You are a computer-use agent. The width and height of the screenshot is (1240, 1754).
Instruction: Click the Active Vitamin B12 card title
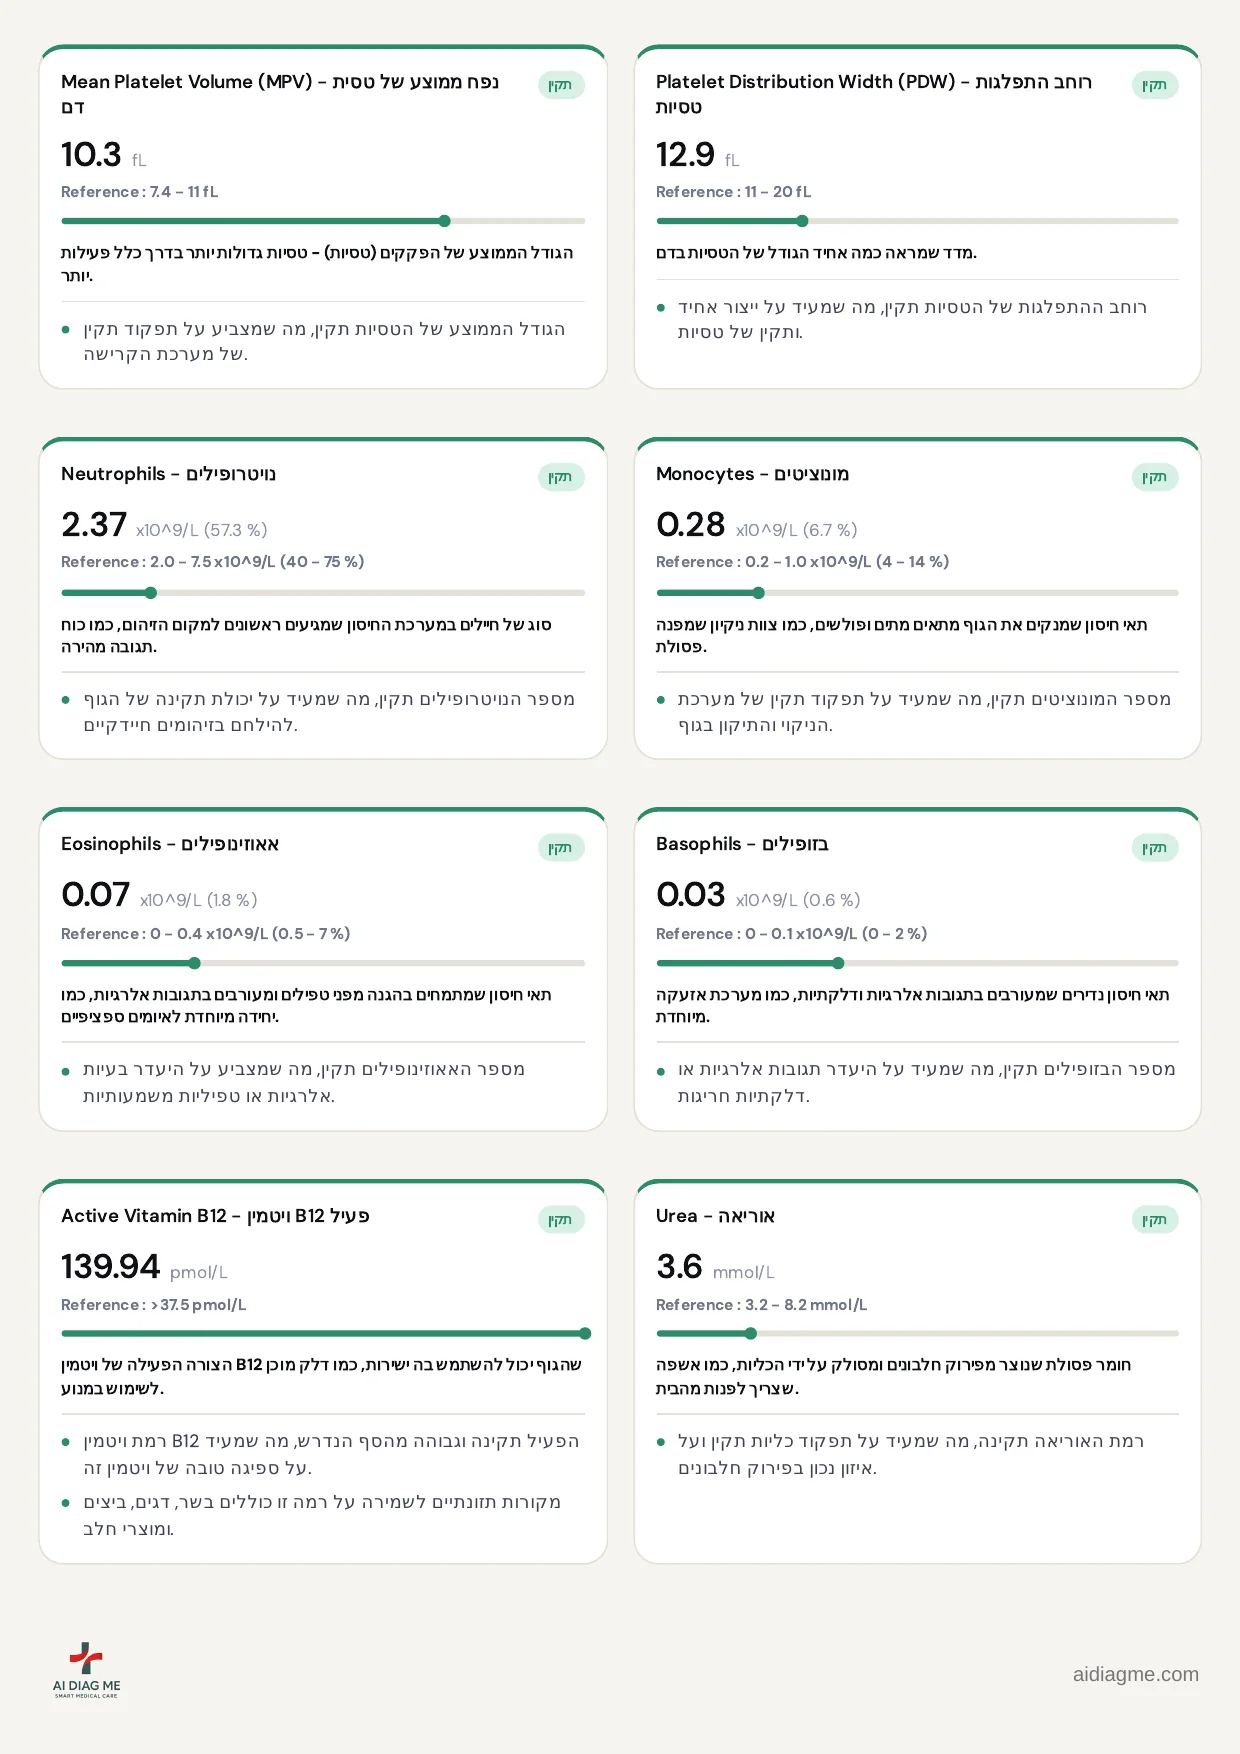click(x=215, y=1216)
